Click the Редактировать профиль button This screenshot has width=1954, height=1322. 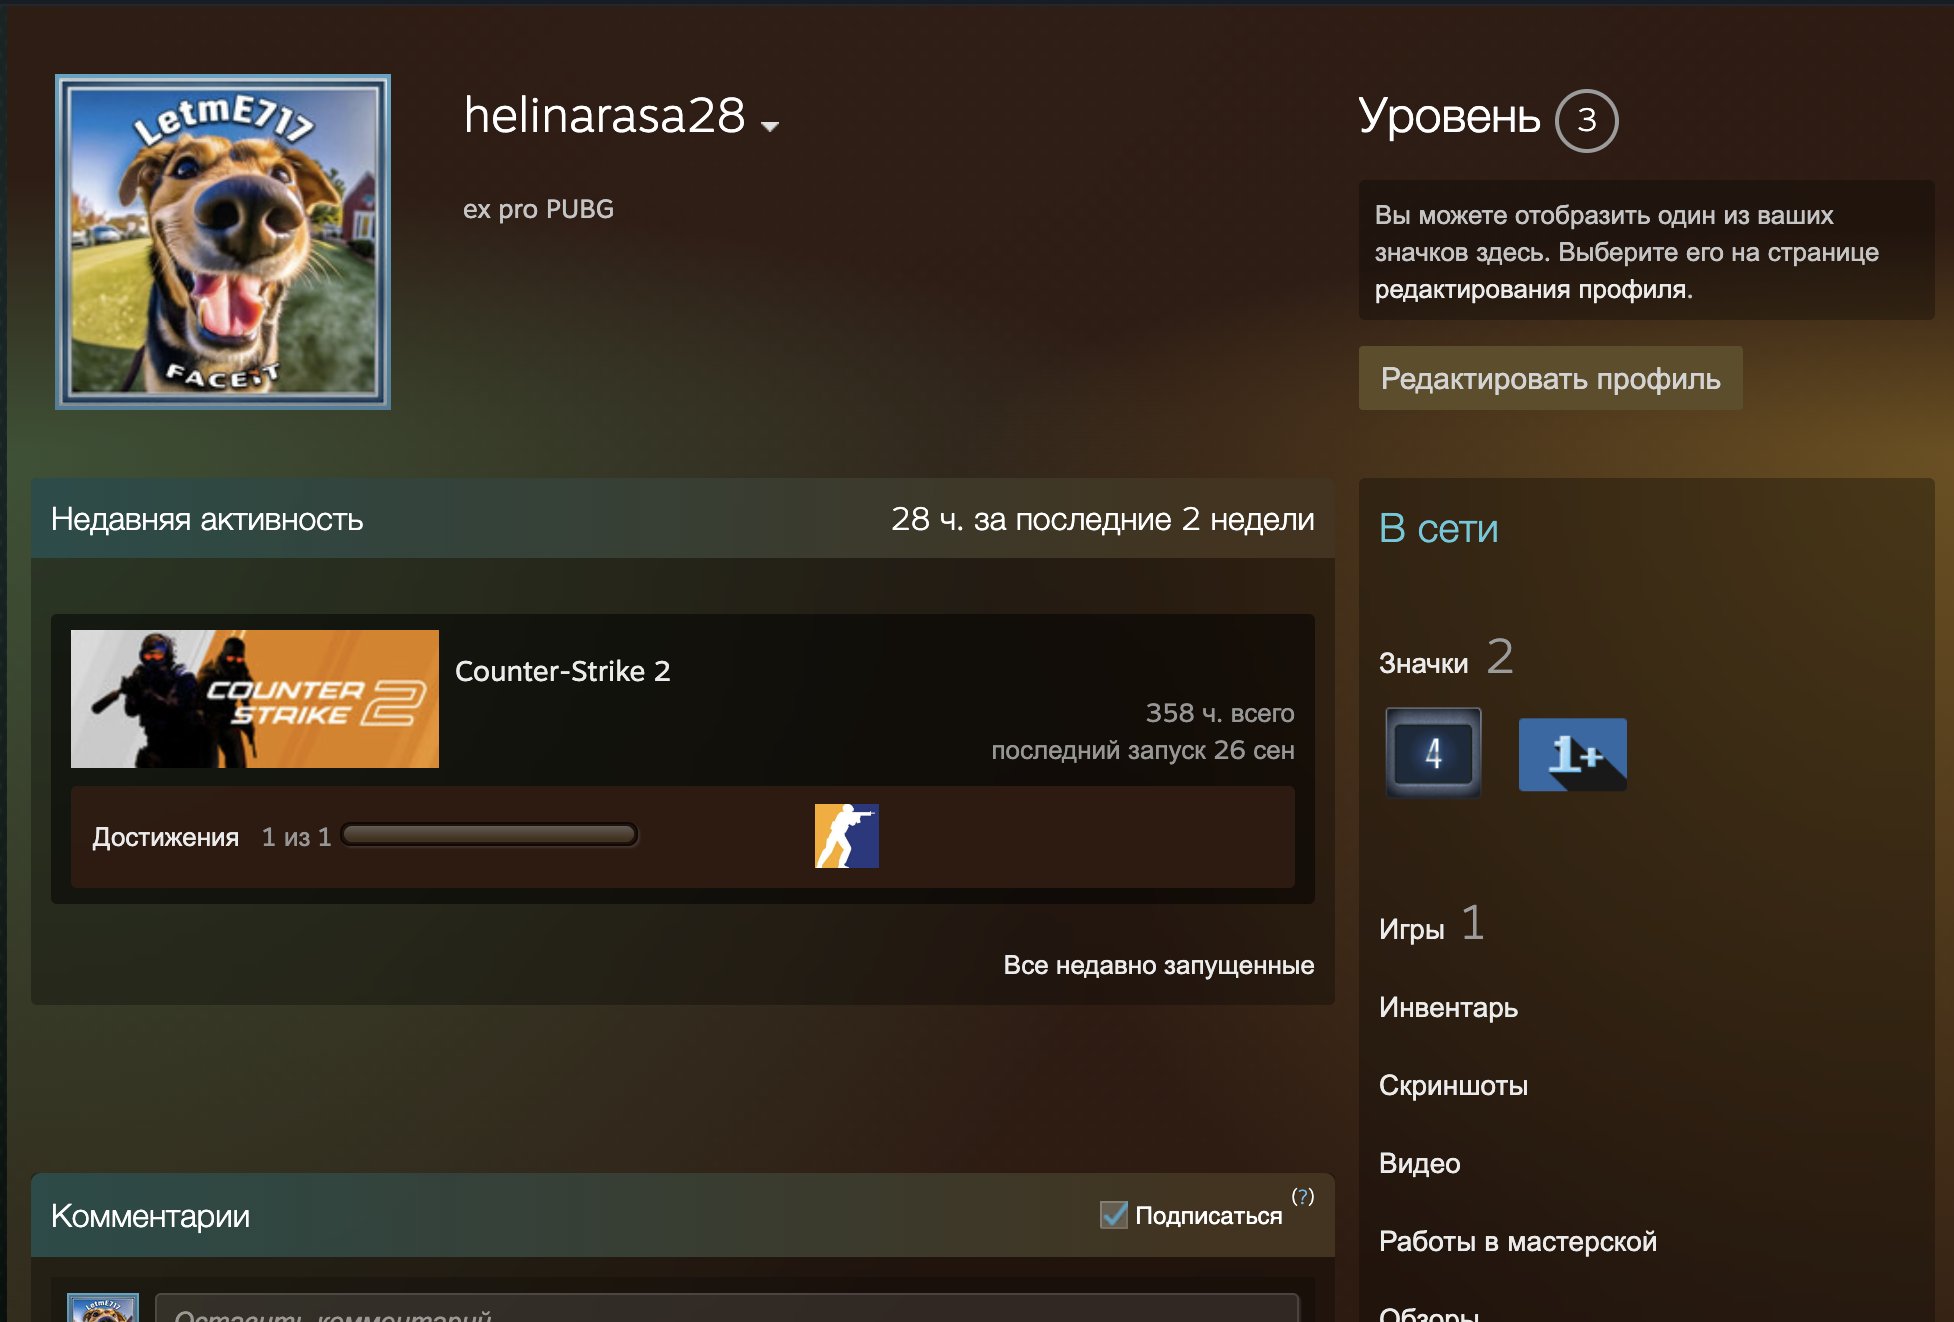click(1550, 378)
